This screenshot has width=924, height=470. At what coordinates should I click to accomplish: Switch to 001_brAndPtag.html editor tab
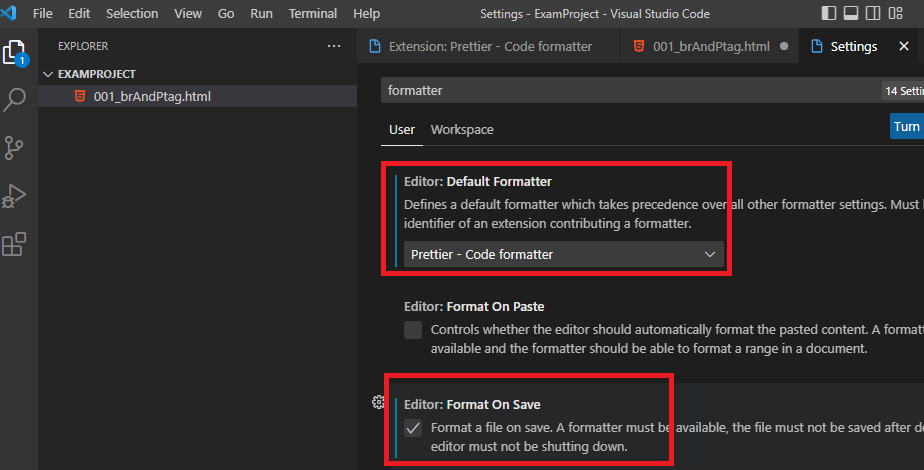[710, 46]
